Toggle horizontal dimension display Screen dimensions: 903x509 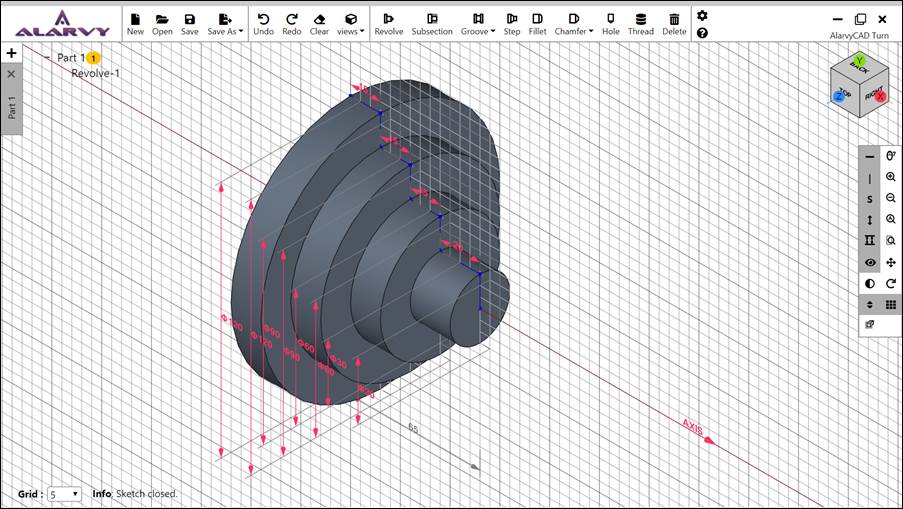(x=870, y=157)
